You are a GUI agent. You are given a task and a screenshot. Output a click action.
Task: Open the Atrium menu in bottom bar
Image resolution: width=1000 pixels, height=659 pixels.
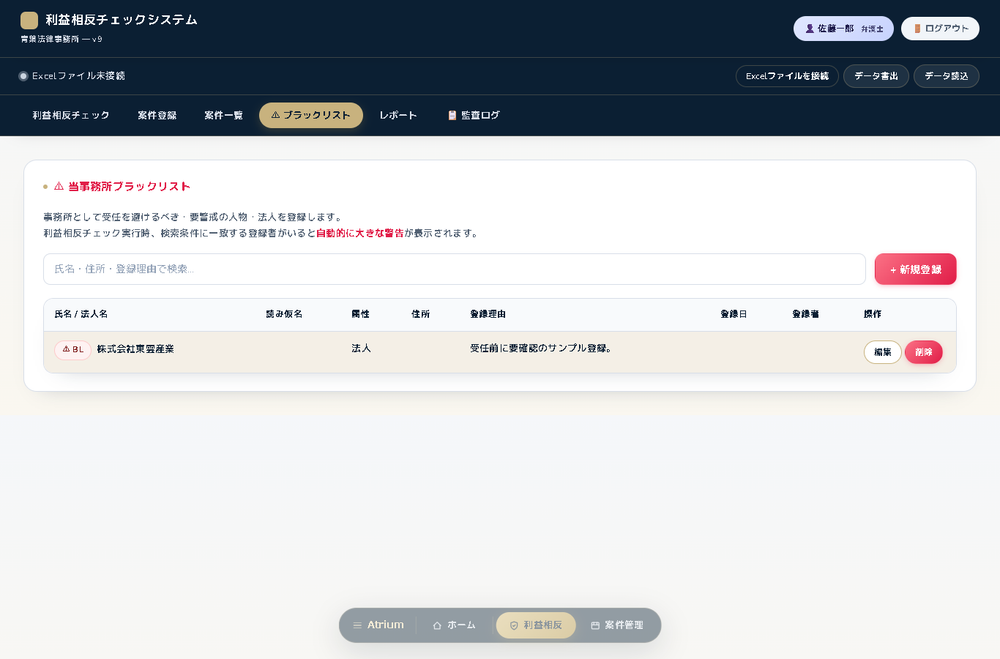coord(379,625)
